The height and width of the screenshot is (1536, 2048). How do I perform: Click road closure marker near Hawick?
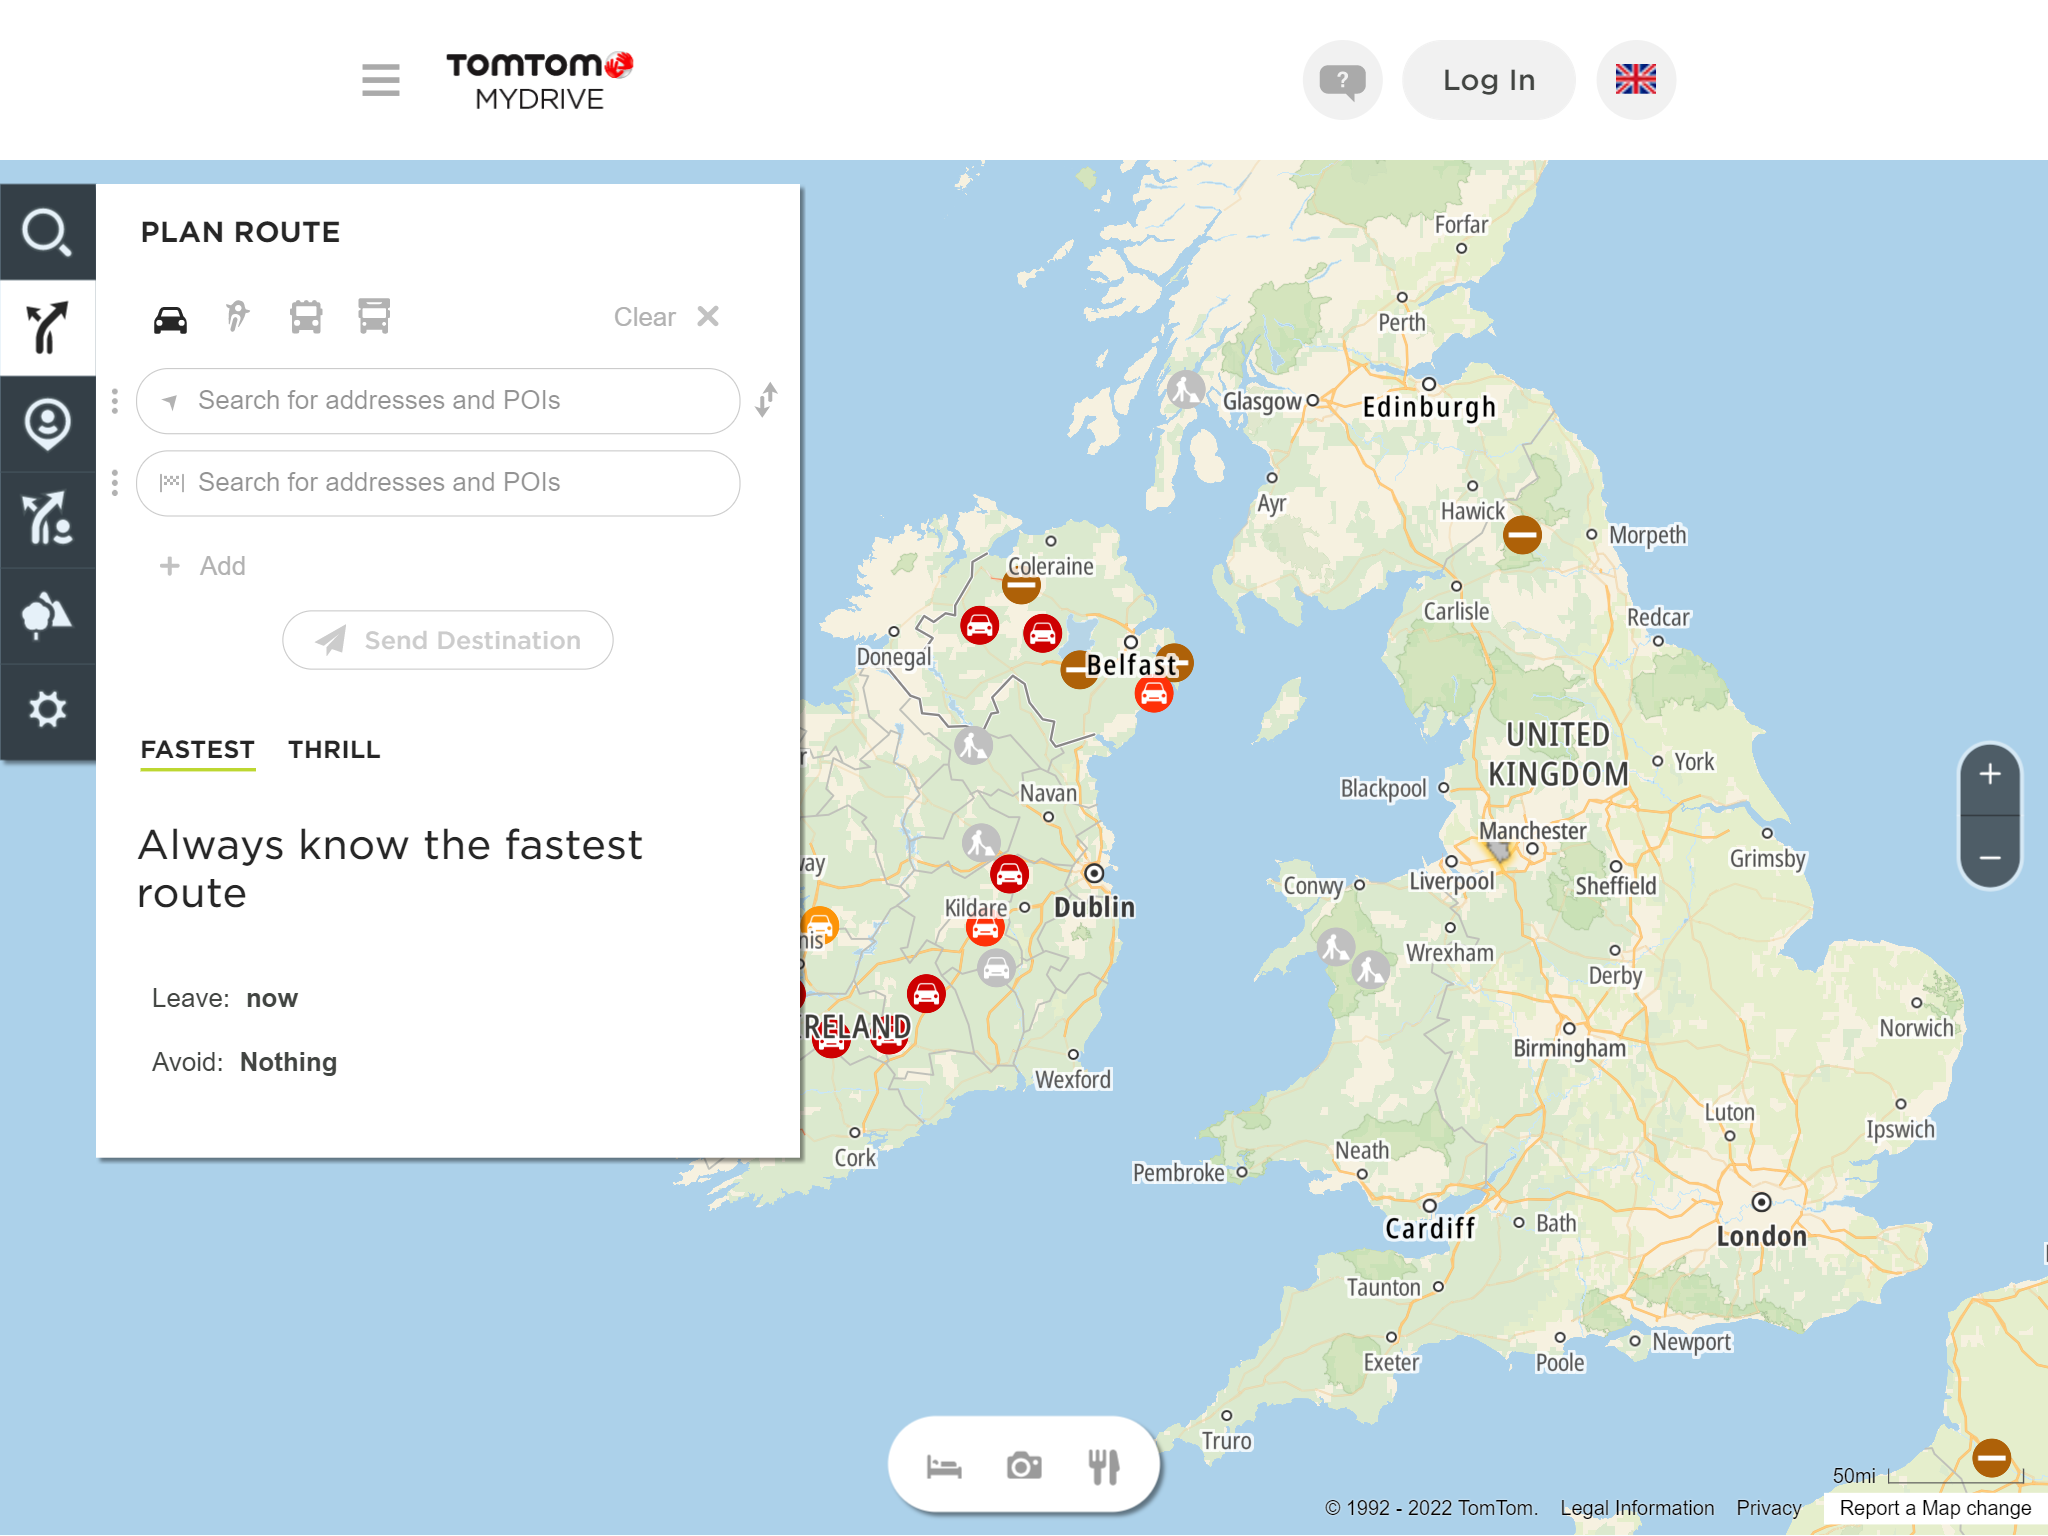[1522, 535]
